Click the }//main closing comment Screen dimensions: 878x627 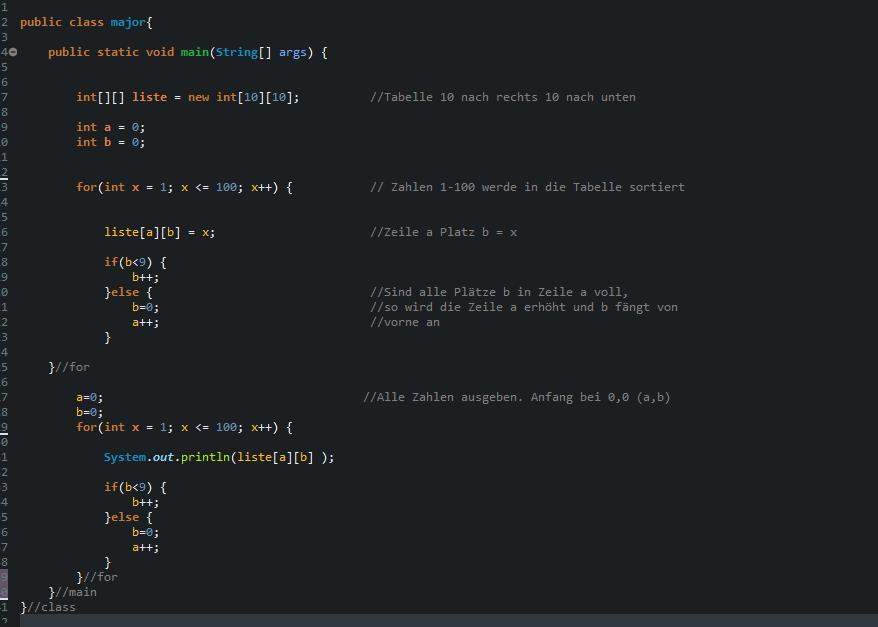[72, 592]
